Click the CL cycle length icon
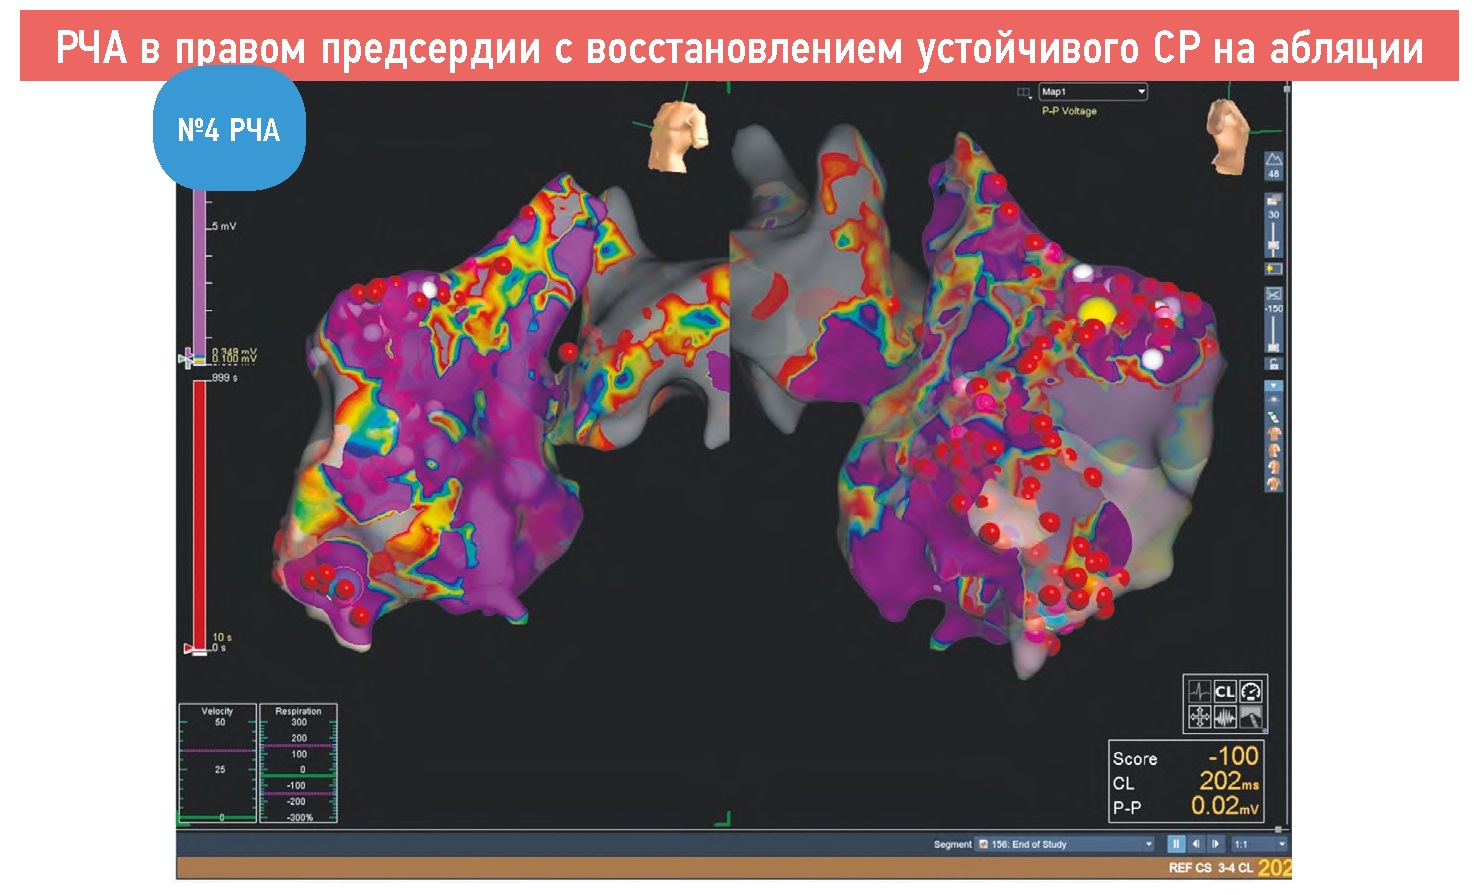This screenshot has width=1475, height=895. coord(1225,691)
